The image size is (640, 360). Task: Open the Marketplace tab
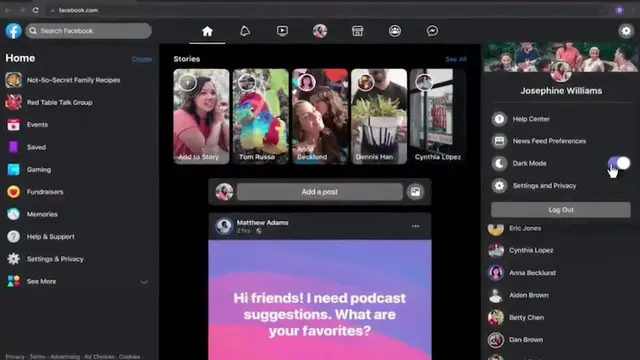(x=357, y=31)
